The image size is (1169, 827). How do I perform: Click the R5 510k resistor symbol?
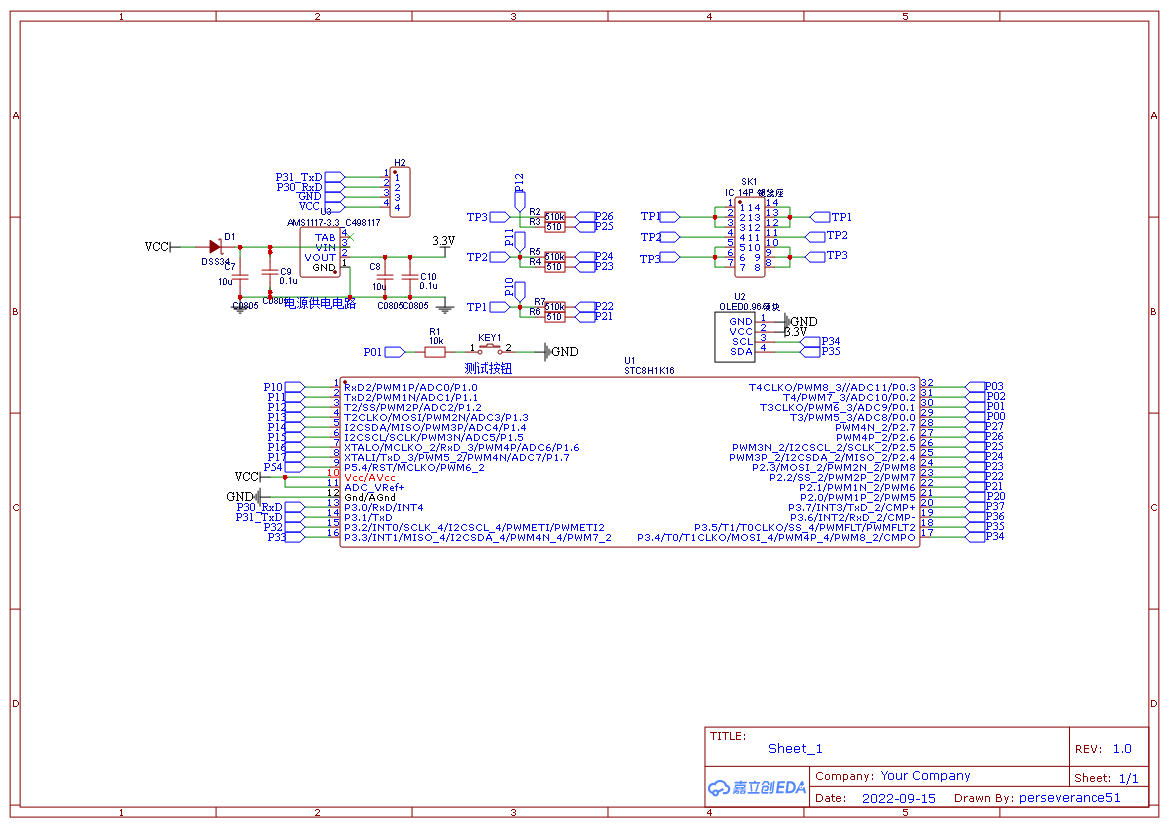pyautogui.click(x=554, y=257)
